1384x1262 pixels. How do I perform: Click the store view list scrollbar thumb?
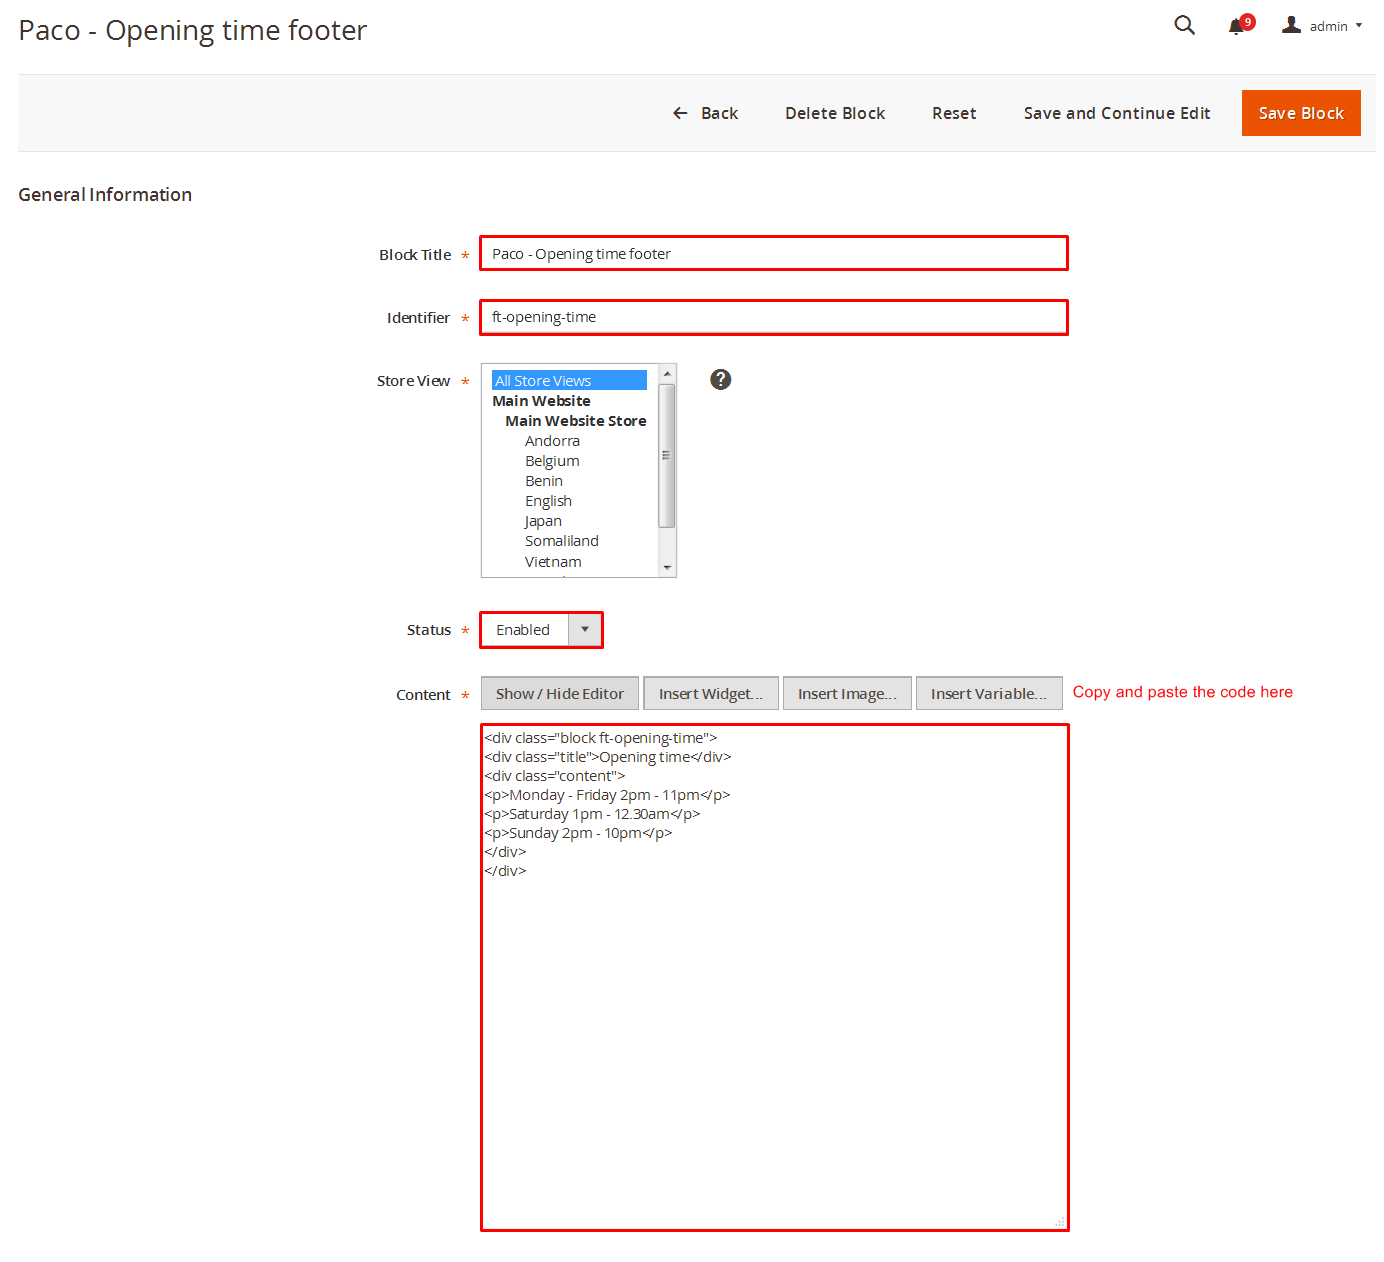667,455
